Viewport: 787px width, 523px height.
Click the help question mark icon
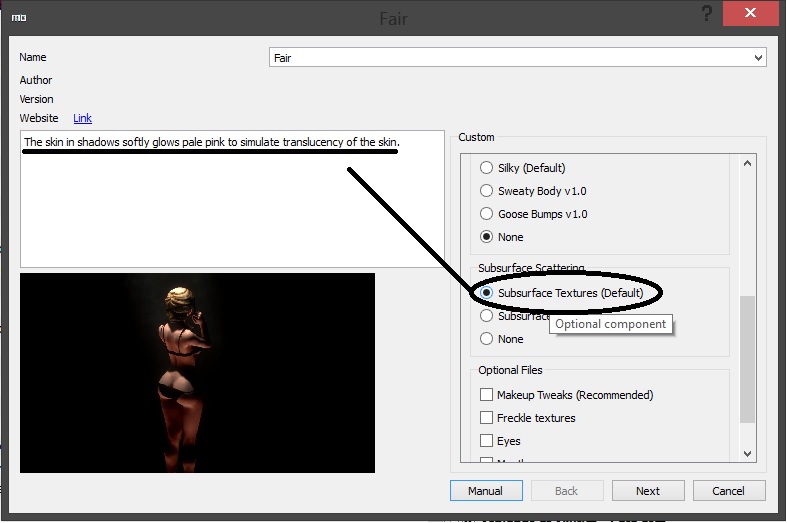click(707, 13)
